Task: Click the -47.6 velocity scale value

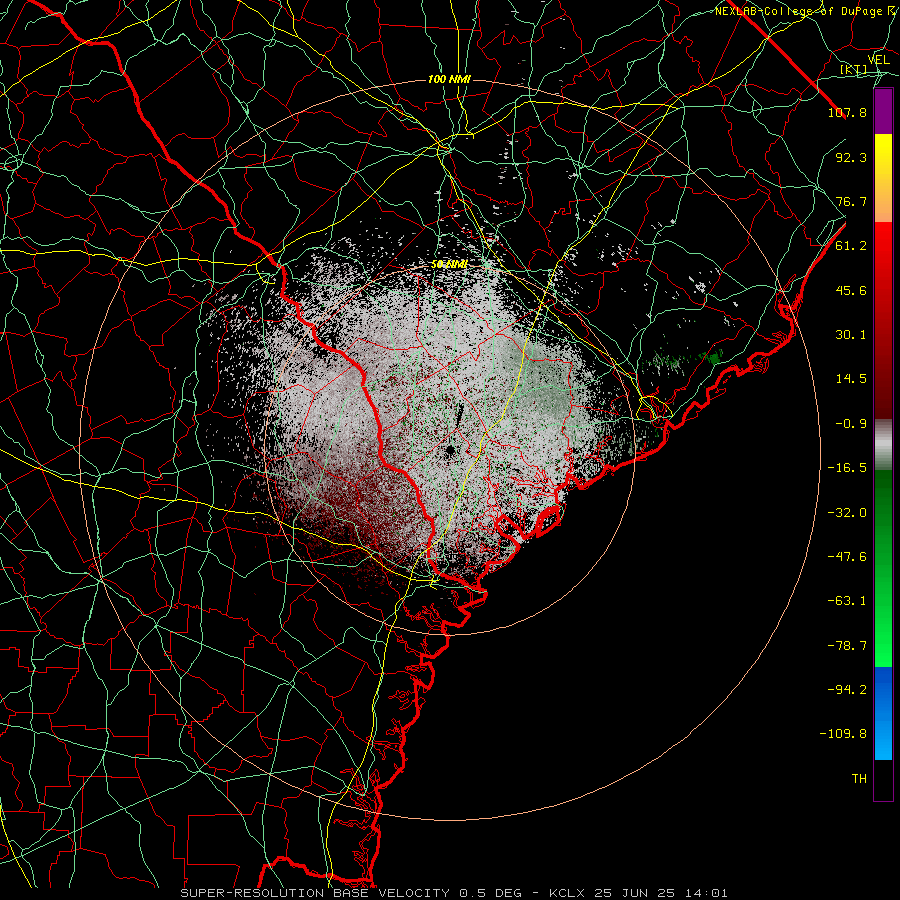Action: [x=847, y=557]
